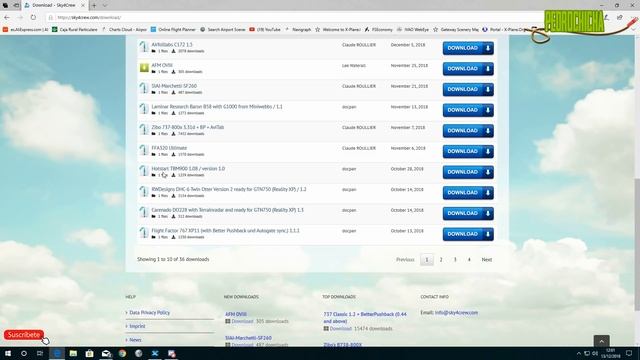
Task: Email info@sky4crew.com contact link
Action: tap(456, 313)
